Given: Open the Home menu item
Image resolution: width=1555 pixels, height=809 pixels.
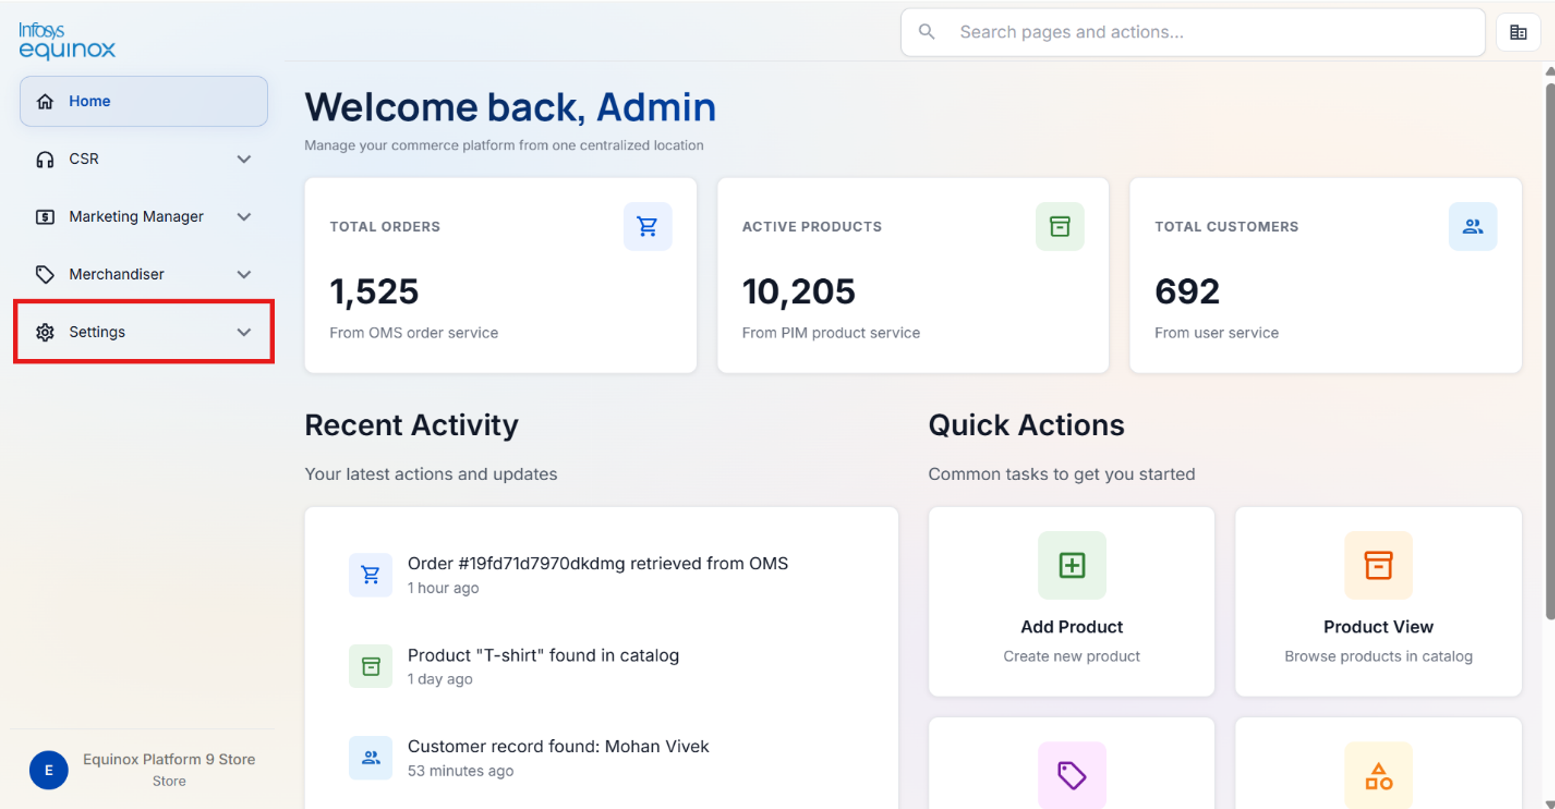Looking at the screenshot, I should [144, 101].
